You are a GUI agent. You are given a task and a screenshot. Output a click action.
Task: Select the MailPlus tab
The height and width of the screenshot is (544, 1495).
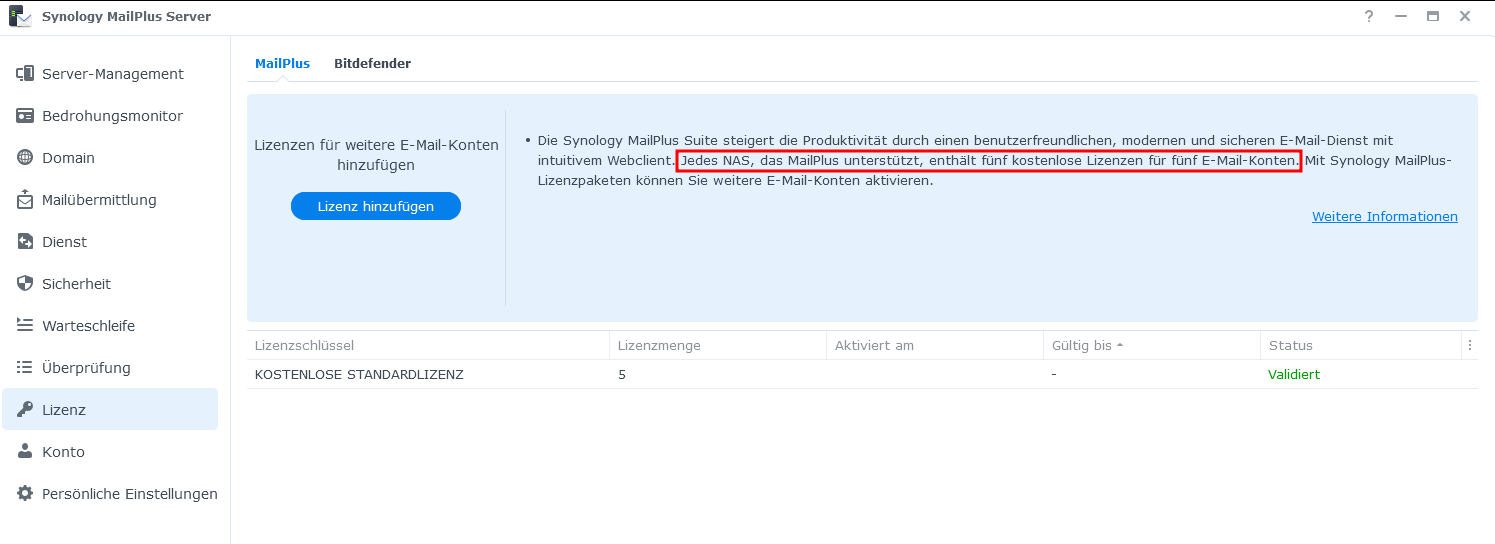pos(282,64)
